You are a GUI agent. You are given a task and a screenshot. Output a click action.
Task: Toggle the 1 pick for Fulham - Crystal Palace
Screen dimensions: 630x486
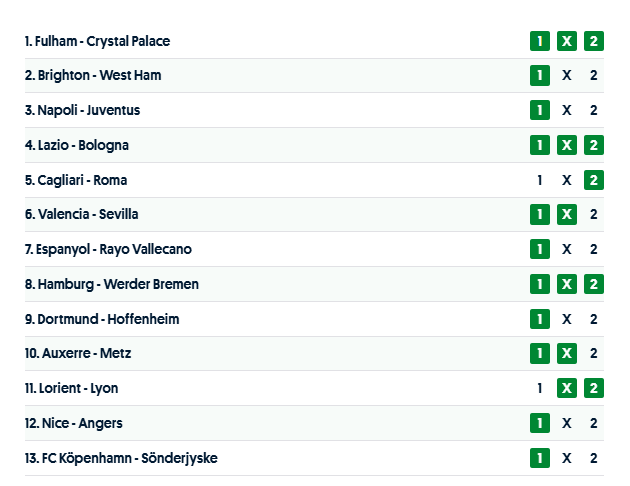coord(540,41)
